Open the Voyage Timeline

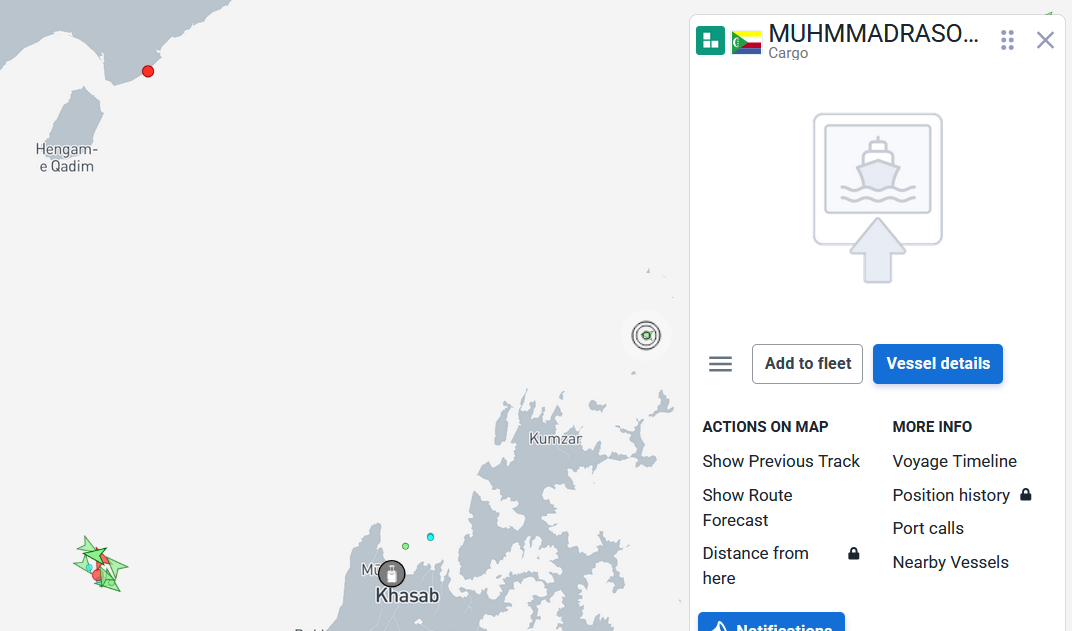point(954,461)
